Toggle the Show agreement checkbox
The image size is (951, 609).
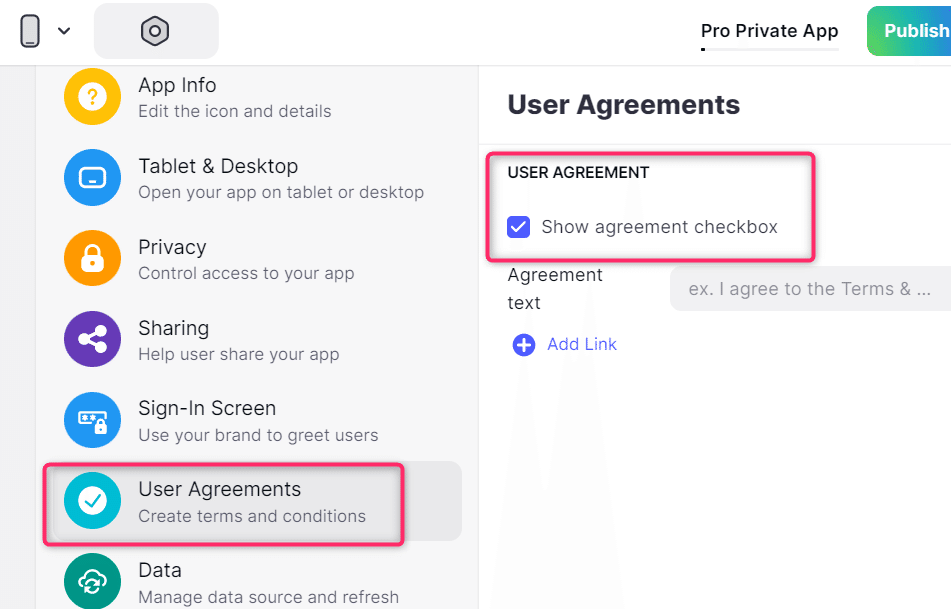[x=518, y=227]
